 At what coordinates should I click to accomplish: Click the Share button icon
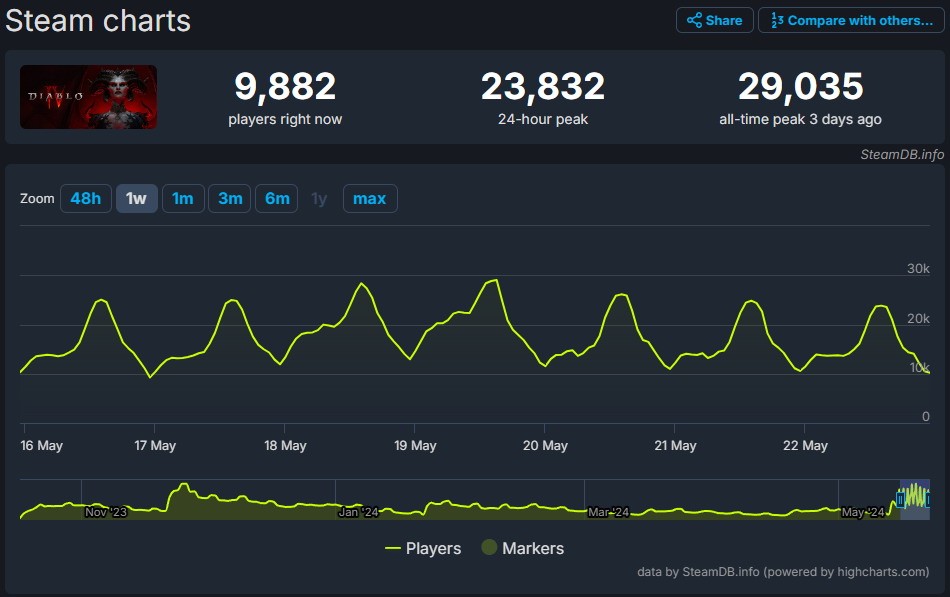point(694,20)
